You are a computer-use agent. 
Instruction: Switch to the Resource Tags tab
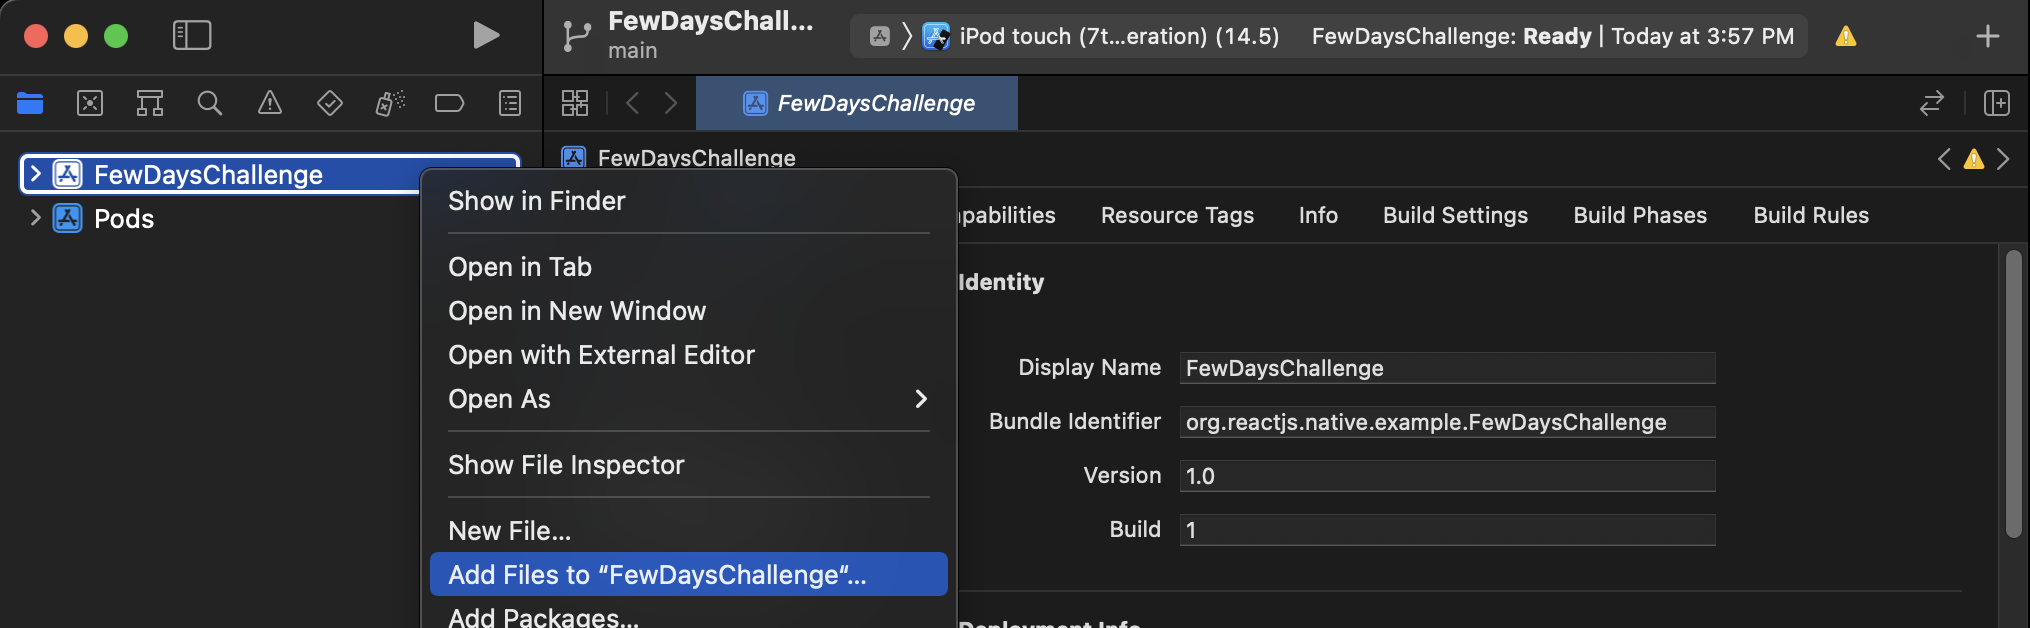pos(1177,215)
